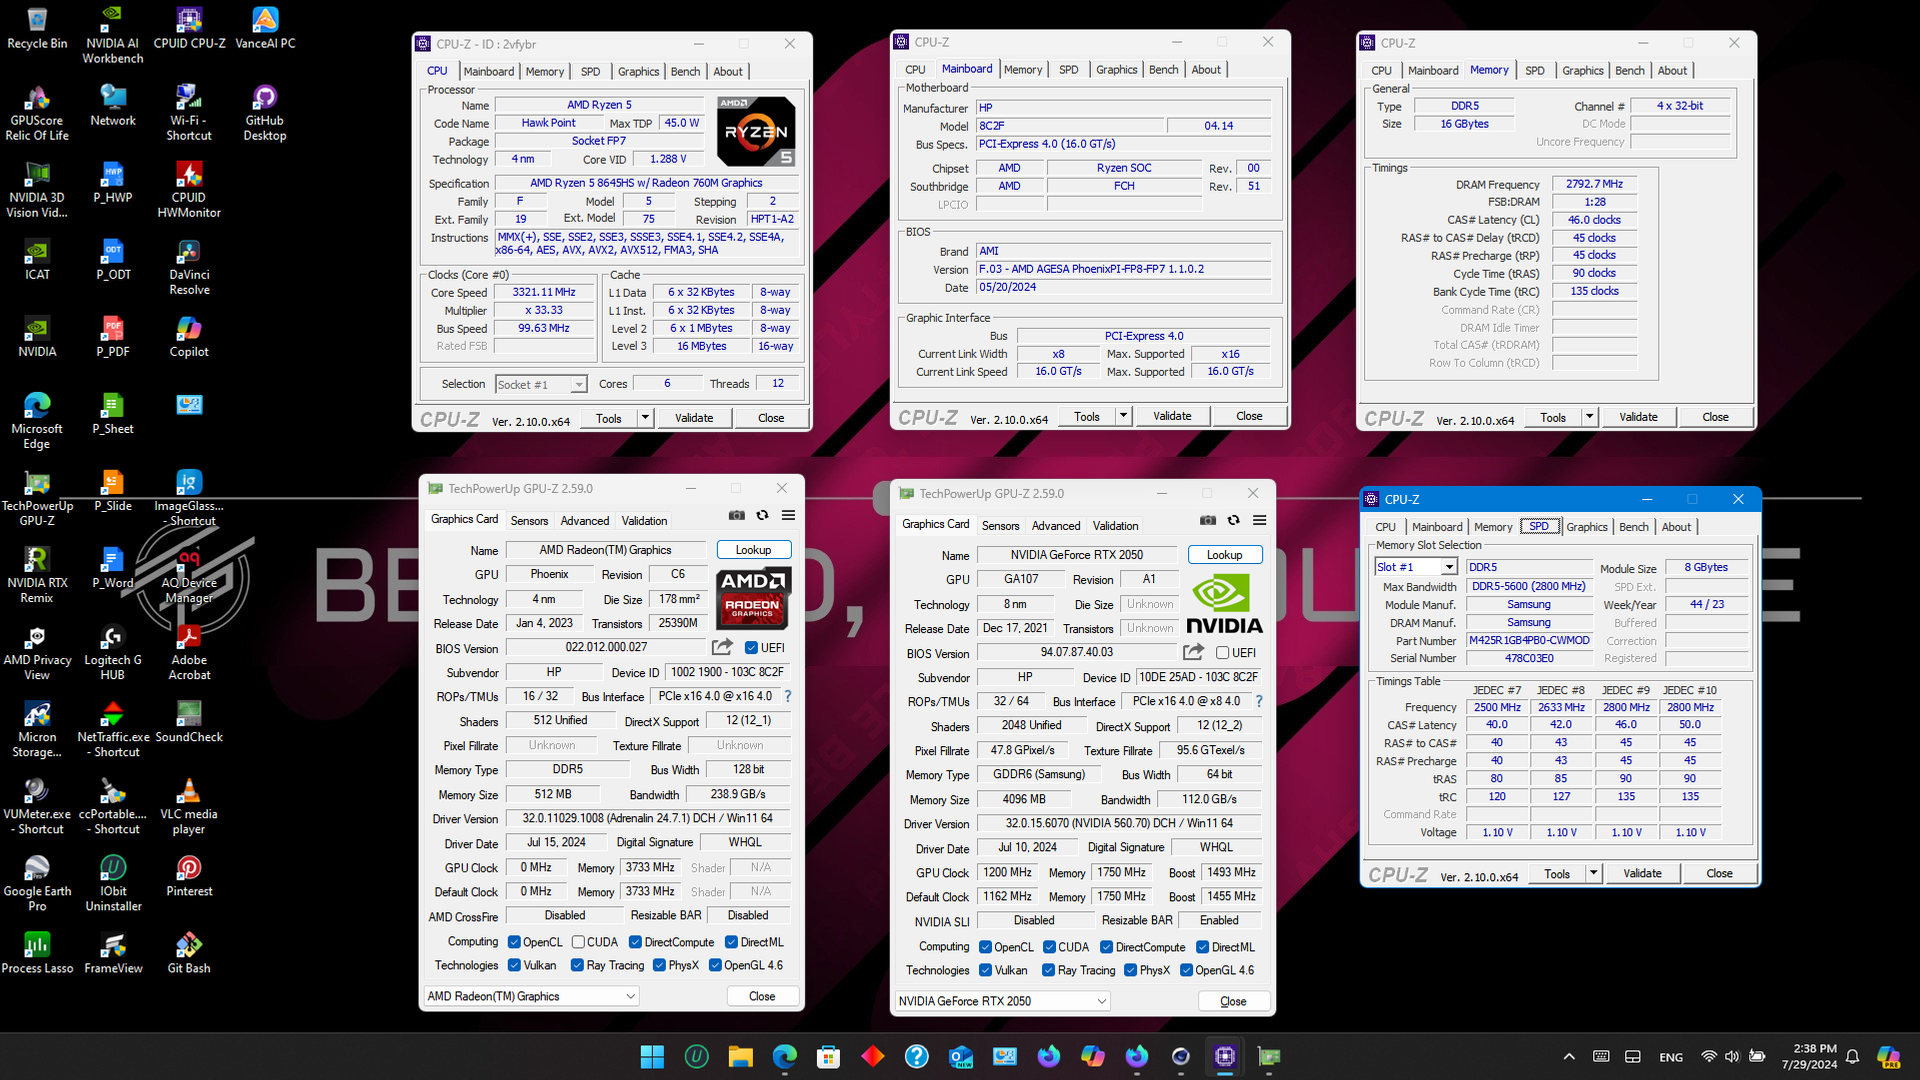
Task: Show hidden icons chevron in system tray
Action: [1569, 1056]
